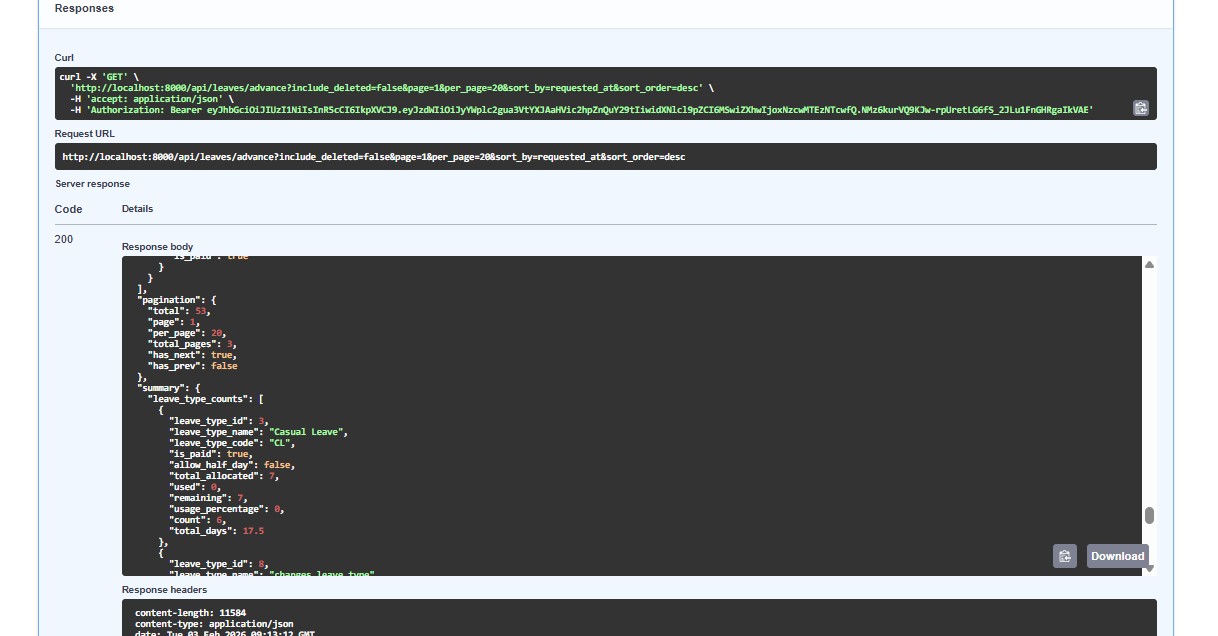
Task: Click the 200 status code
Action: pyautogui.click(x=64, y=239)
